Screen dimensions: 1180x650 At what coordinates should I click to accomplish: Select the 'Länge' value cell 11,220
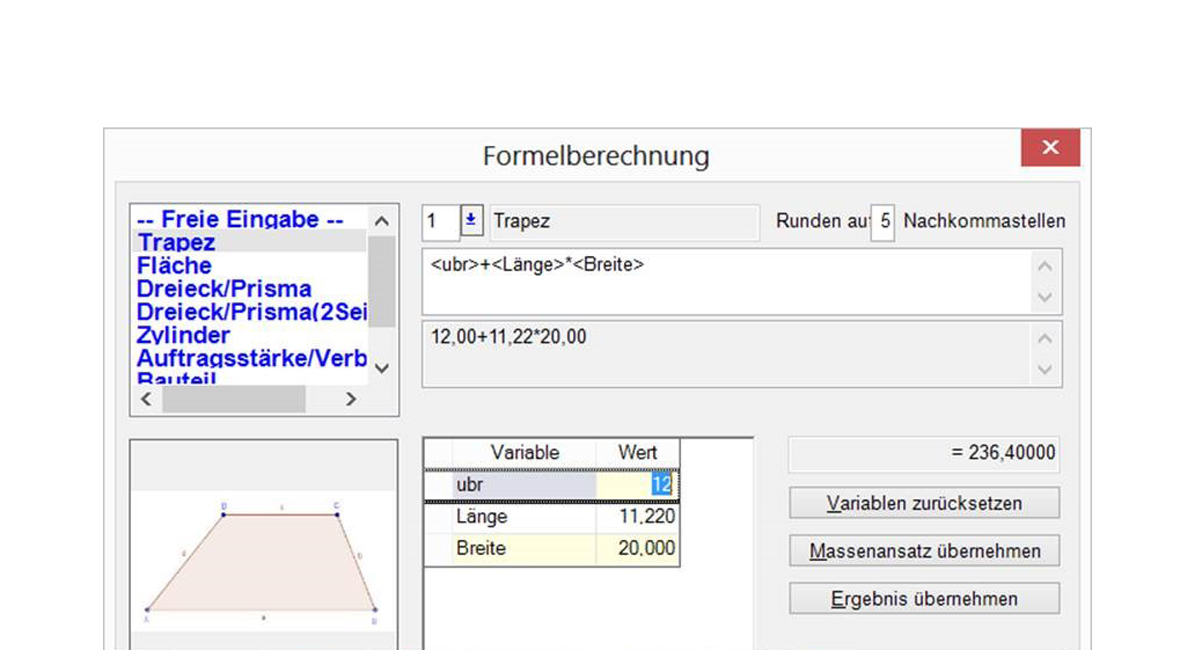pyautogui.click(x=636, y=517)
